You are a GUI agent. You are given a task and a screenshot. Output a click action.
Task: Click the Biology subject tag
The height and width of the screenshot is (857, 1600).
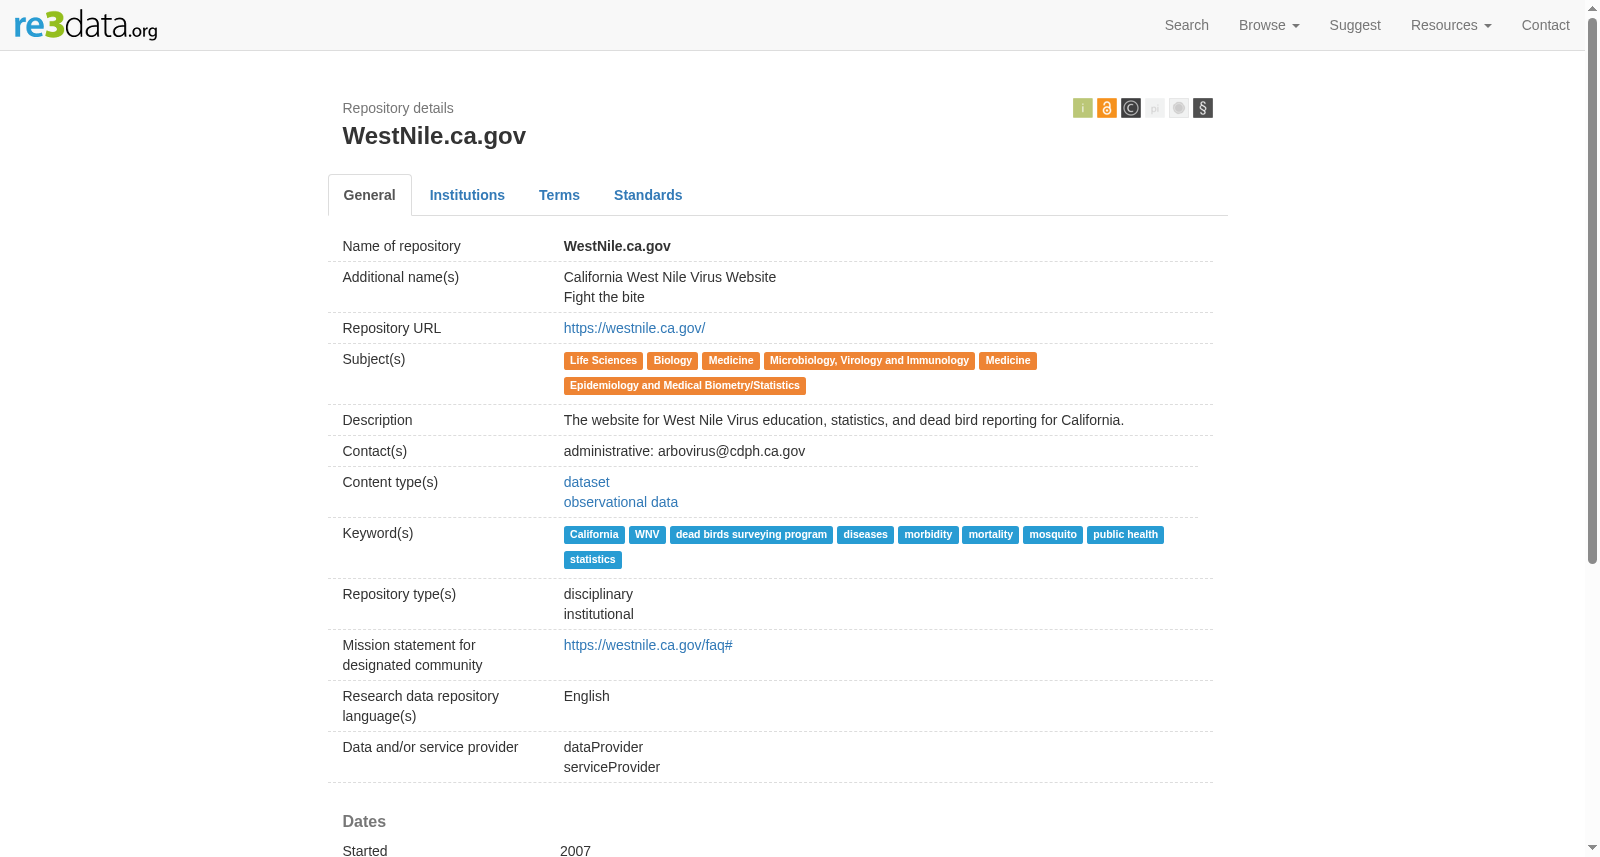pos(673,361)
